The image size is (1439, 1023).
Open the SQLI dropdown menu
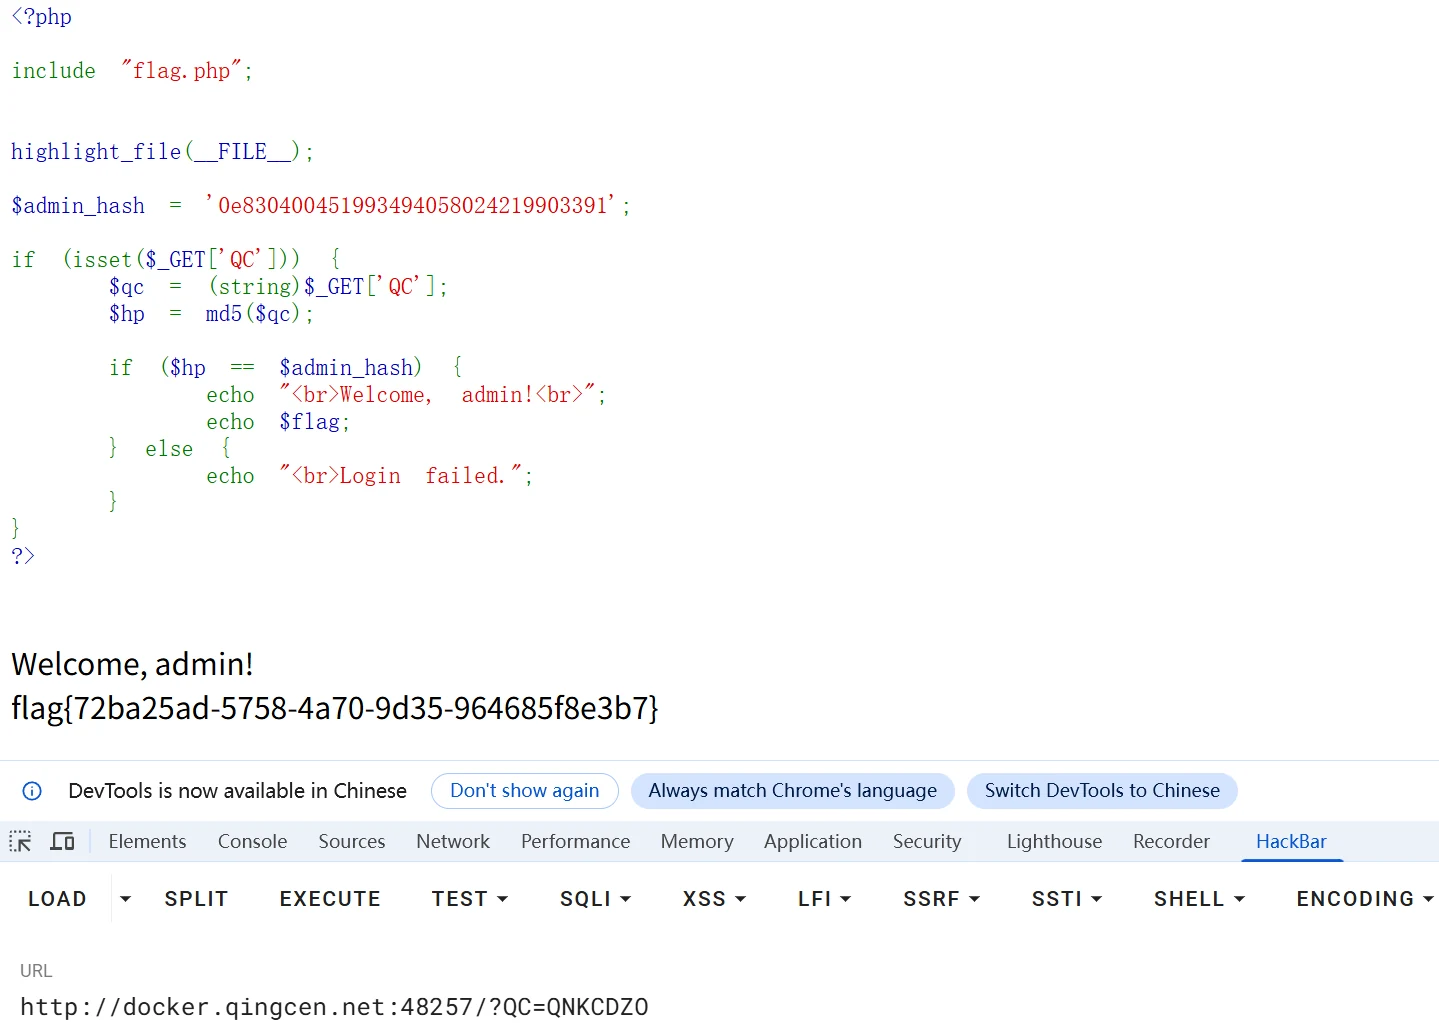point(596,899)
